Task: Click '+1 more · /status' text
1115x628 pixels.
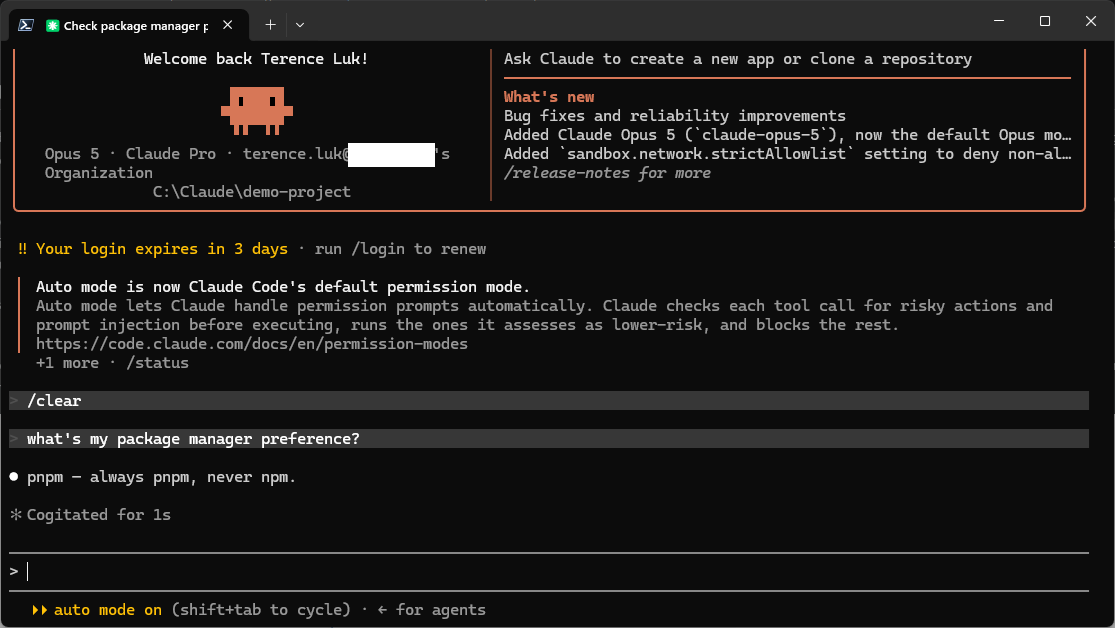Action: (x=112, y=363)
